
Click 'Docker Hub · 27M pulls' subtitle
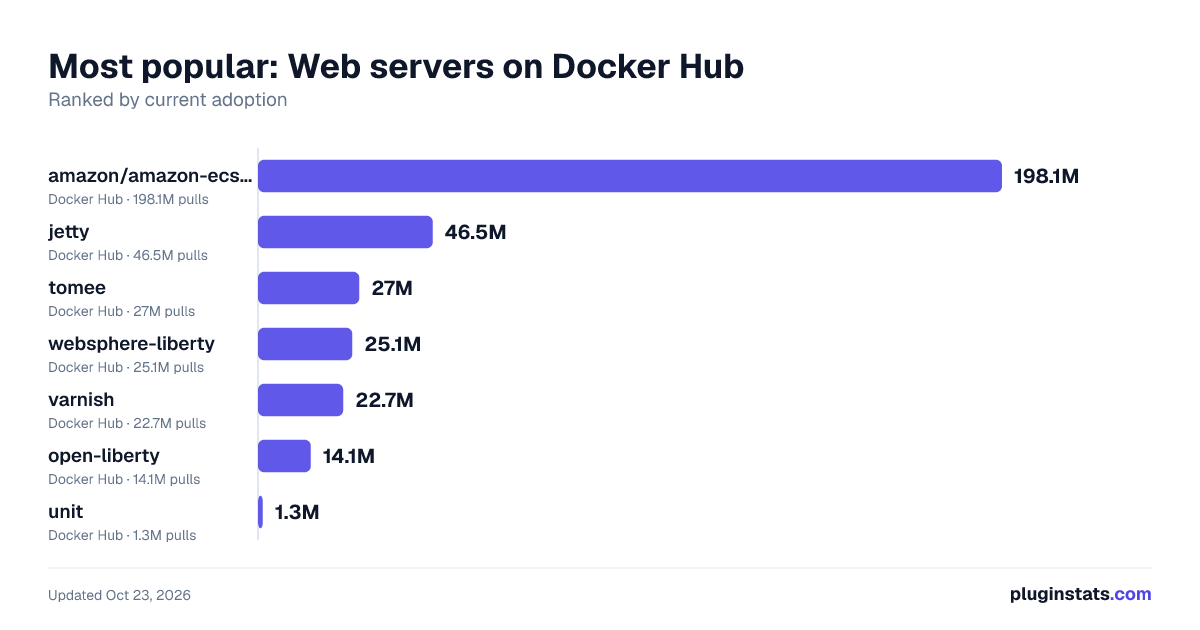[x=122, y=311]
